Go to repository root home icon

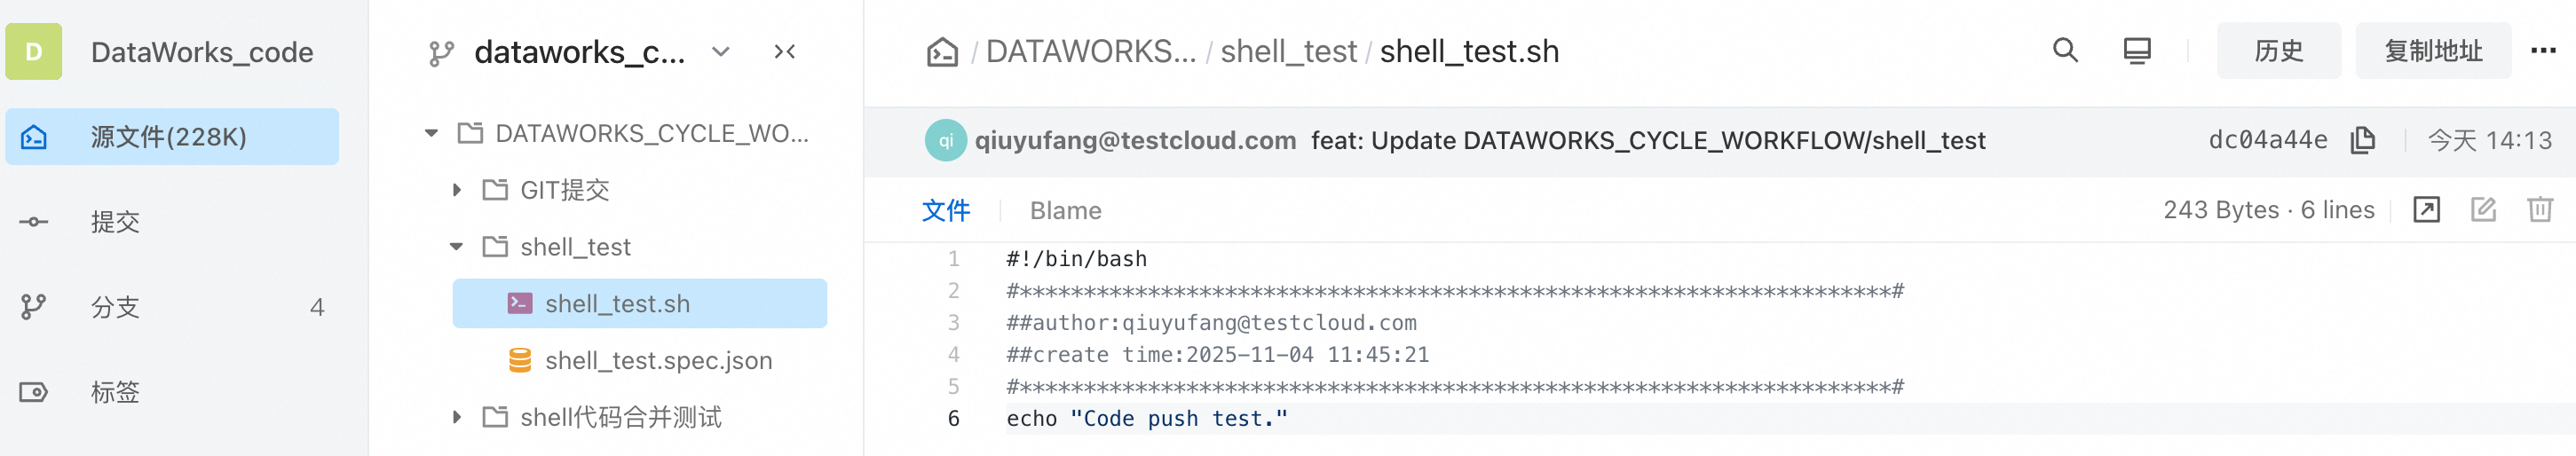coord(942,52)
